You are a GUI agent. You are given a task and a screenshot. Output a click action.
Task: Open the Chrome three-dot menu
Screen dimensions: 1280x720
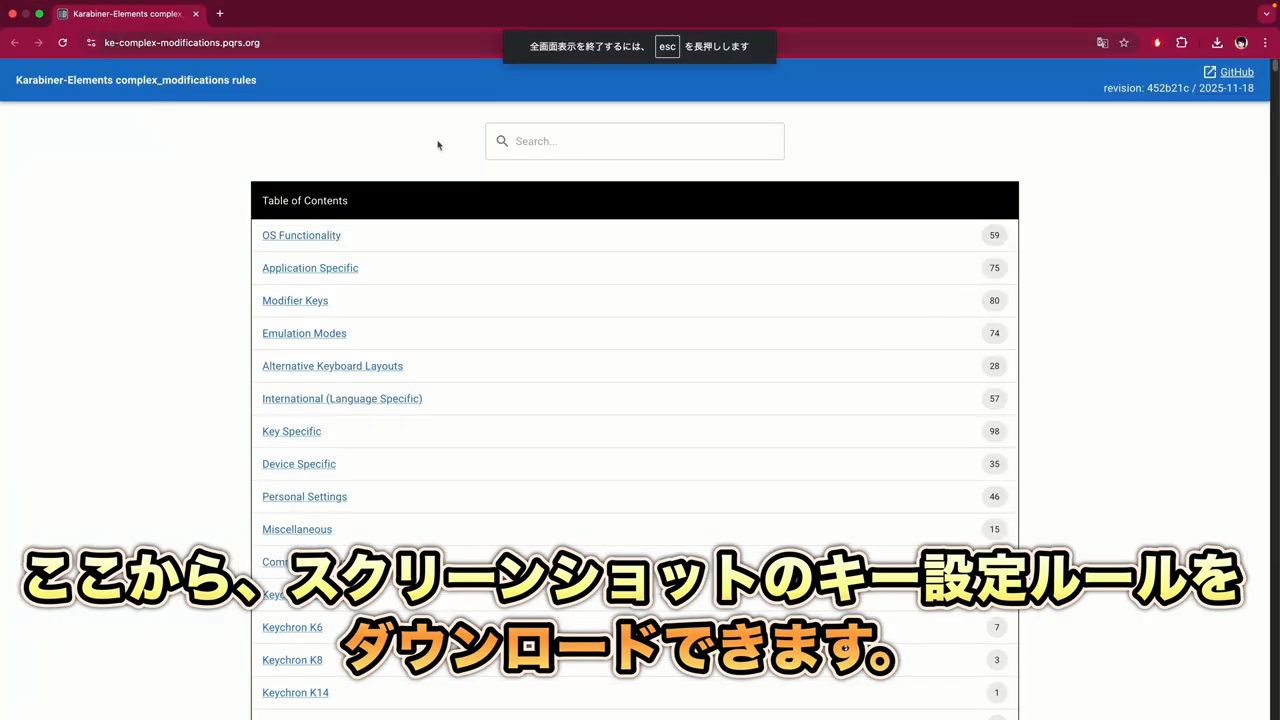coord(1266,43)
